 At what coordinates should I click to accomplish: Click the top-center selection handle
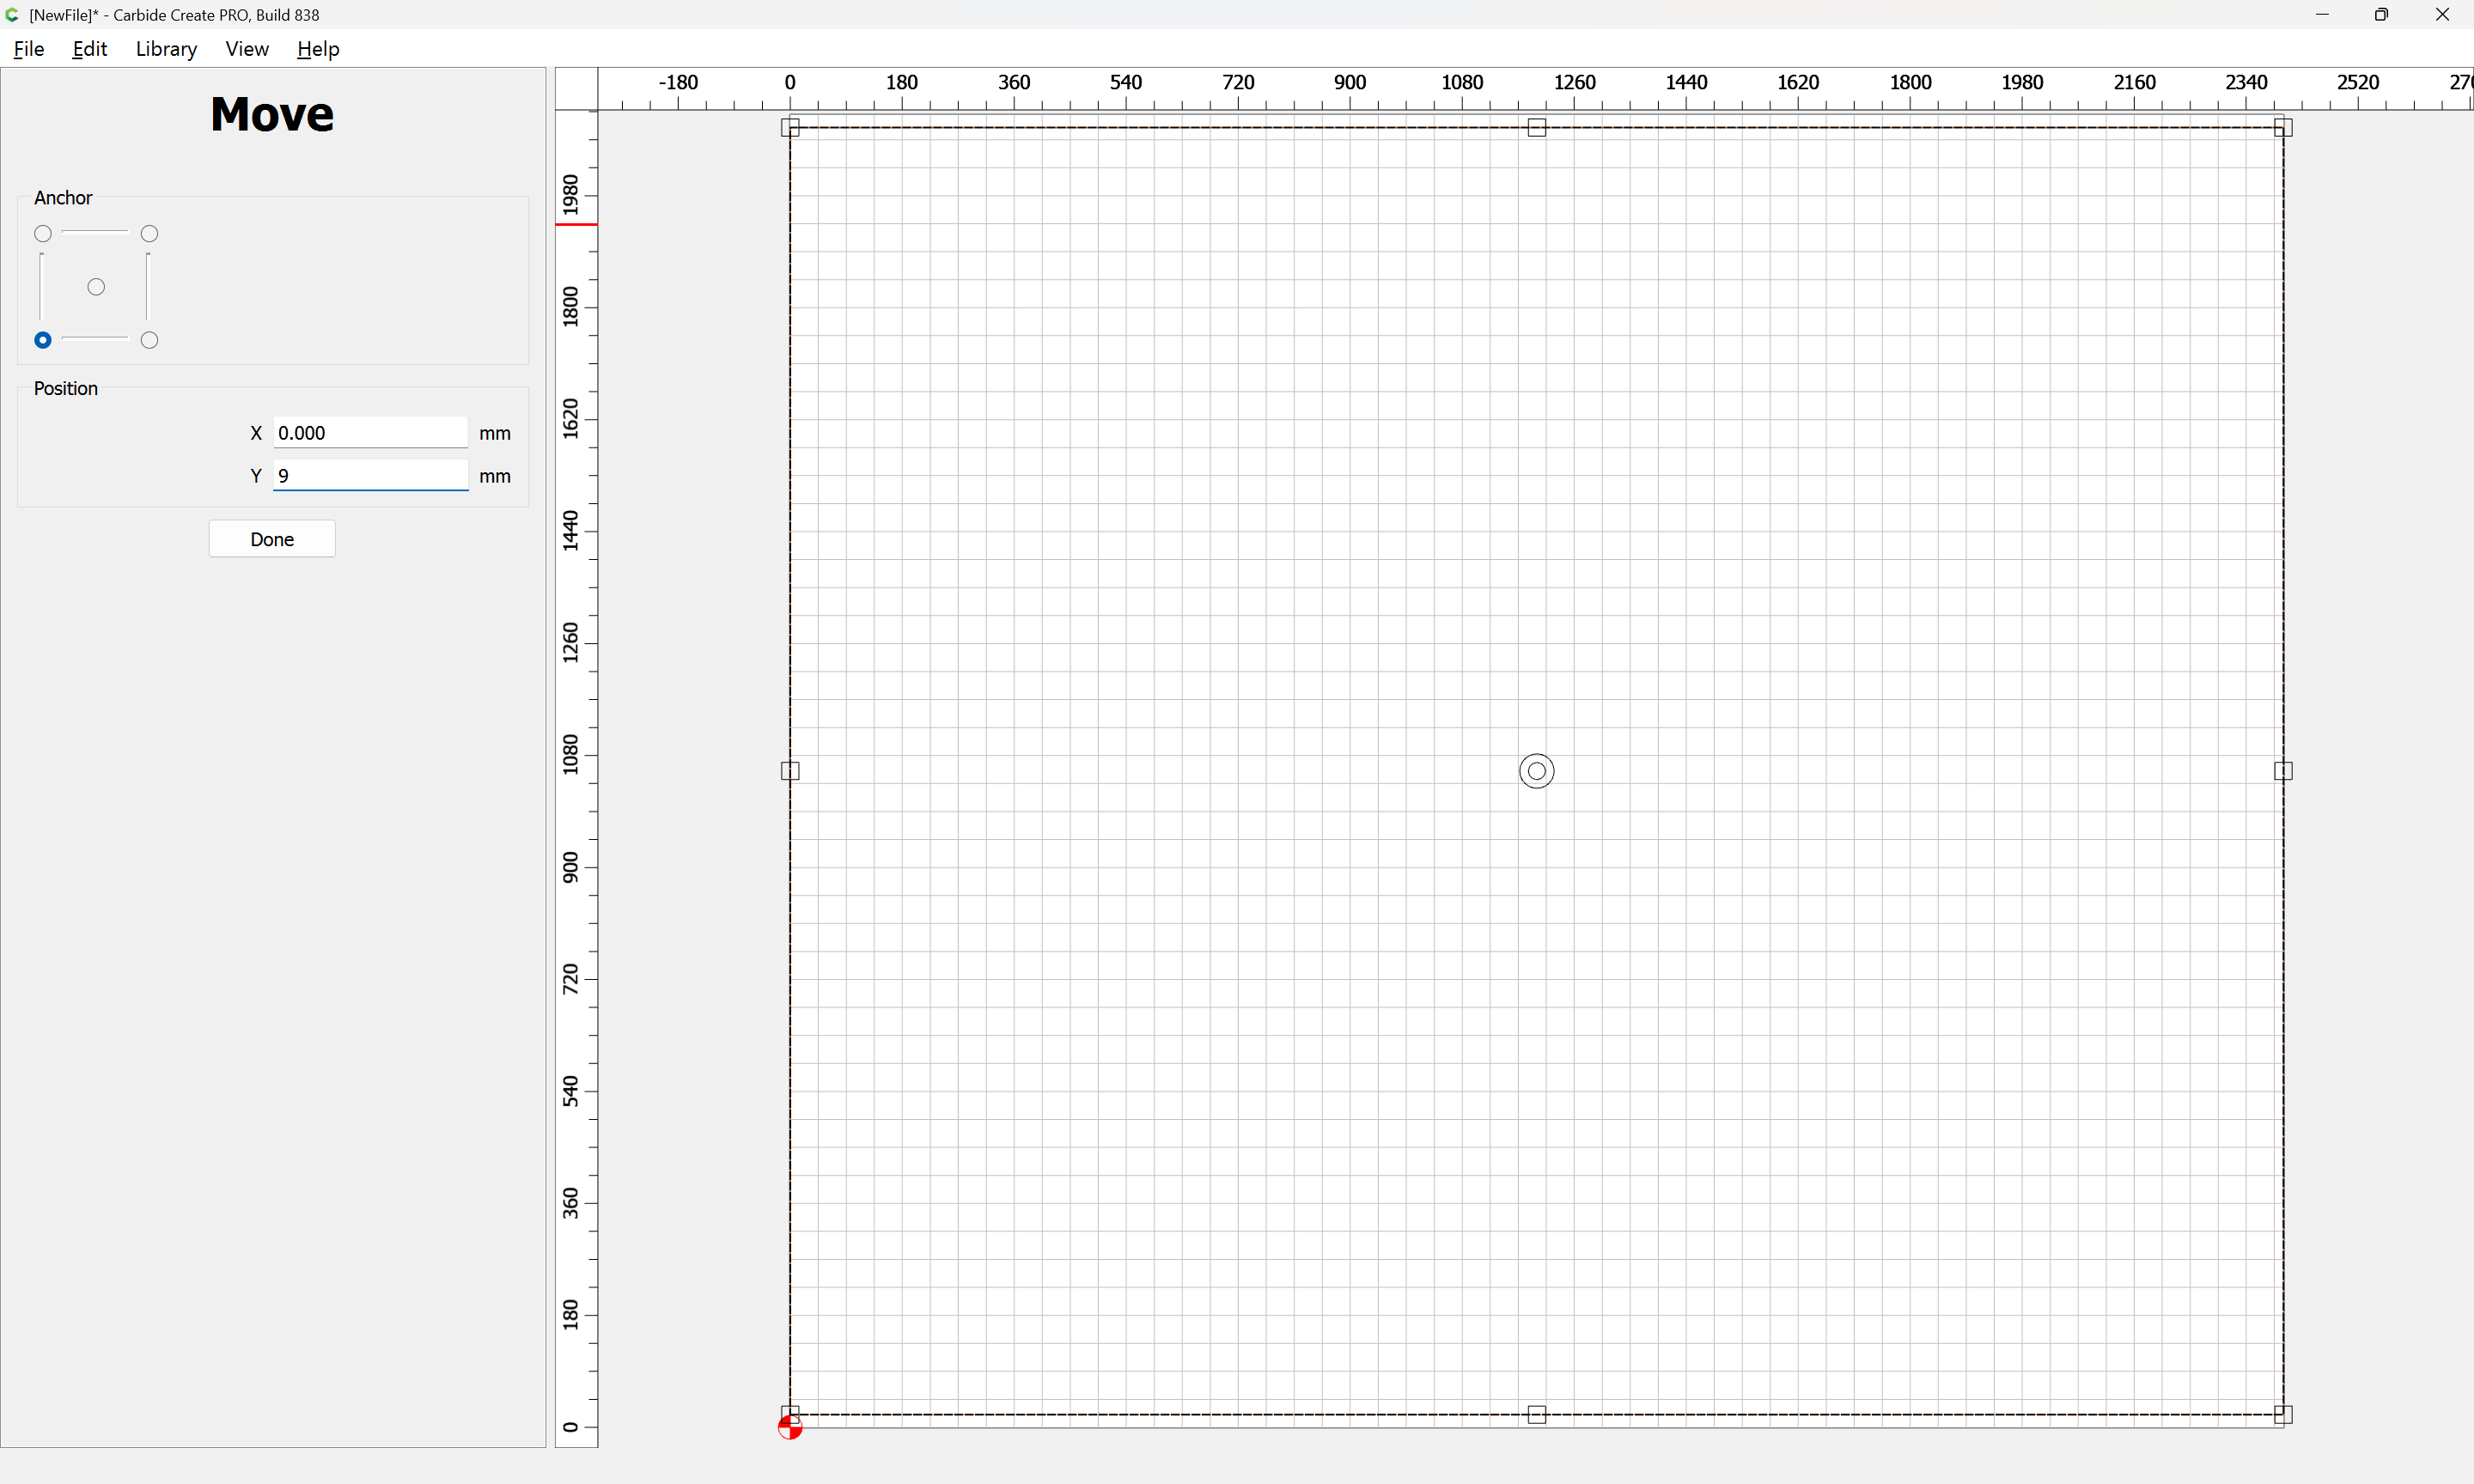1537,128
